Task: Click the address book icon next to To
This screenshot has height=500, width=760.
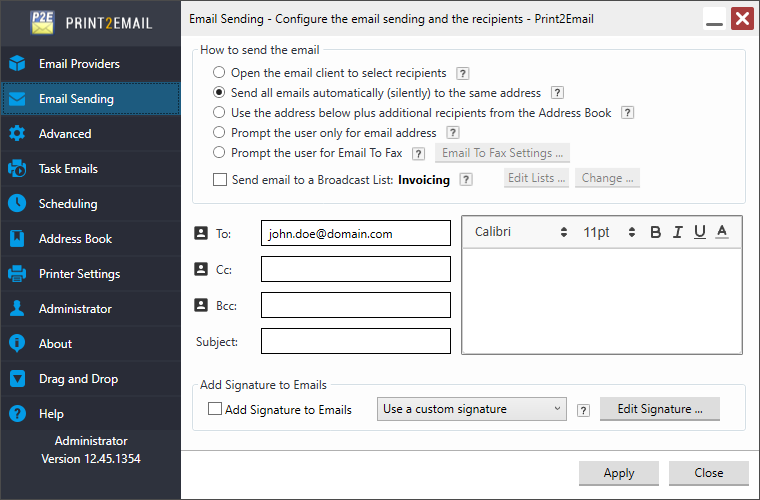Action: pyautogui.click(x=200, y=233)
